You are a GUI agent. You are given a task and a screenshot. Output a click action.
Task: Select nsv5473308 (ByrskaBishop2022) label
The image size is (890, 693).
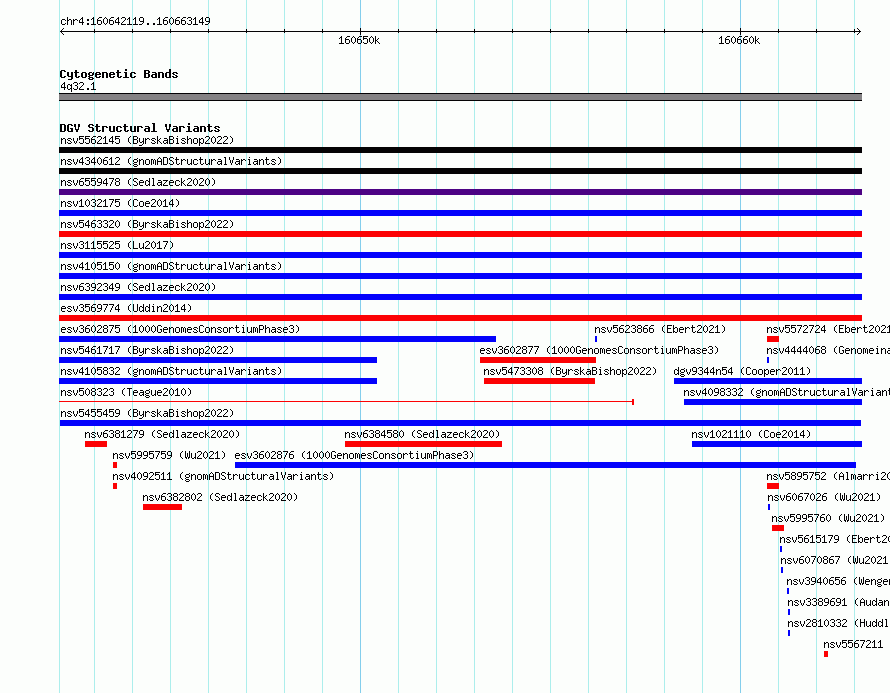[570, 371]
